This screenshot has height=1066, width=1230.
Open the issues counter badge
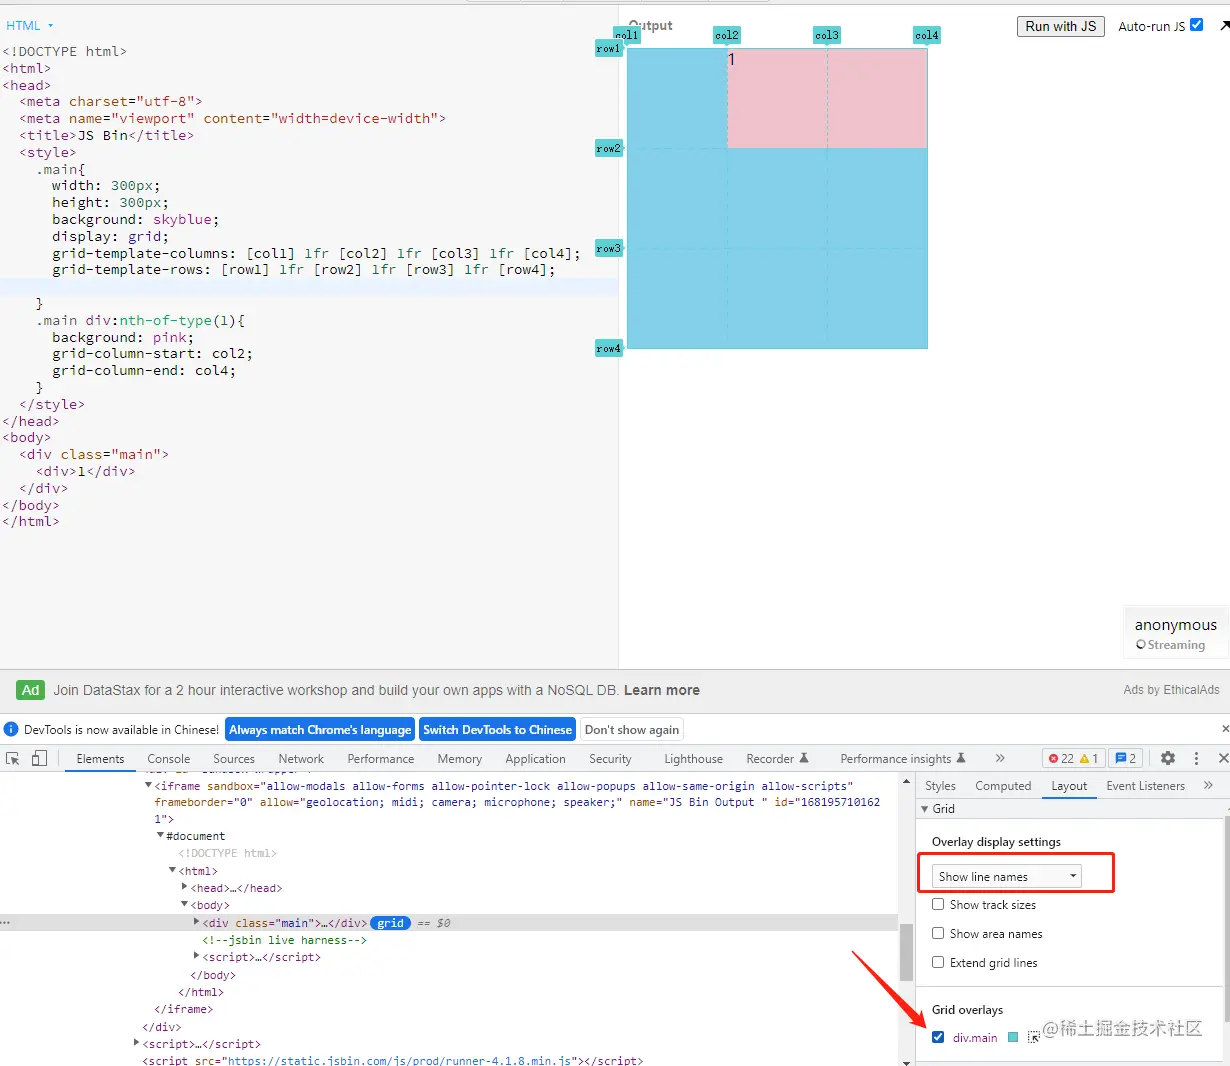click(x=1126, y=758)
